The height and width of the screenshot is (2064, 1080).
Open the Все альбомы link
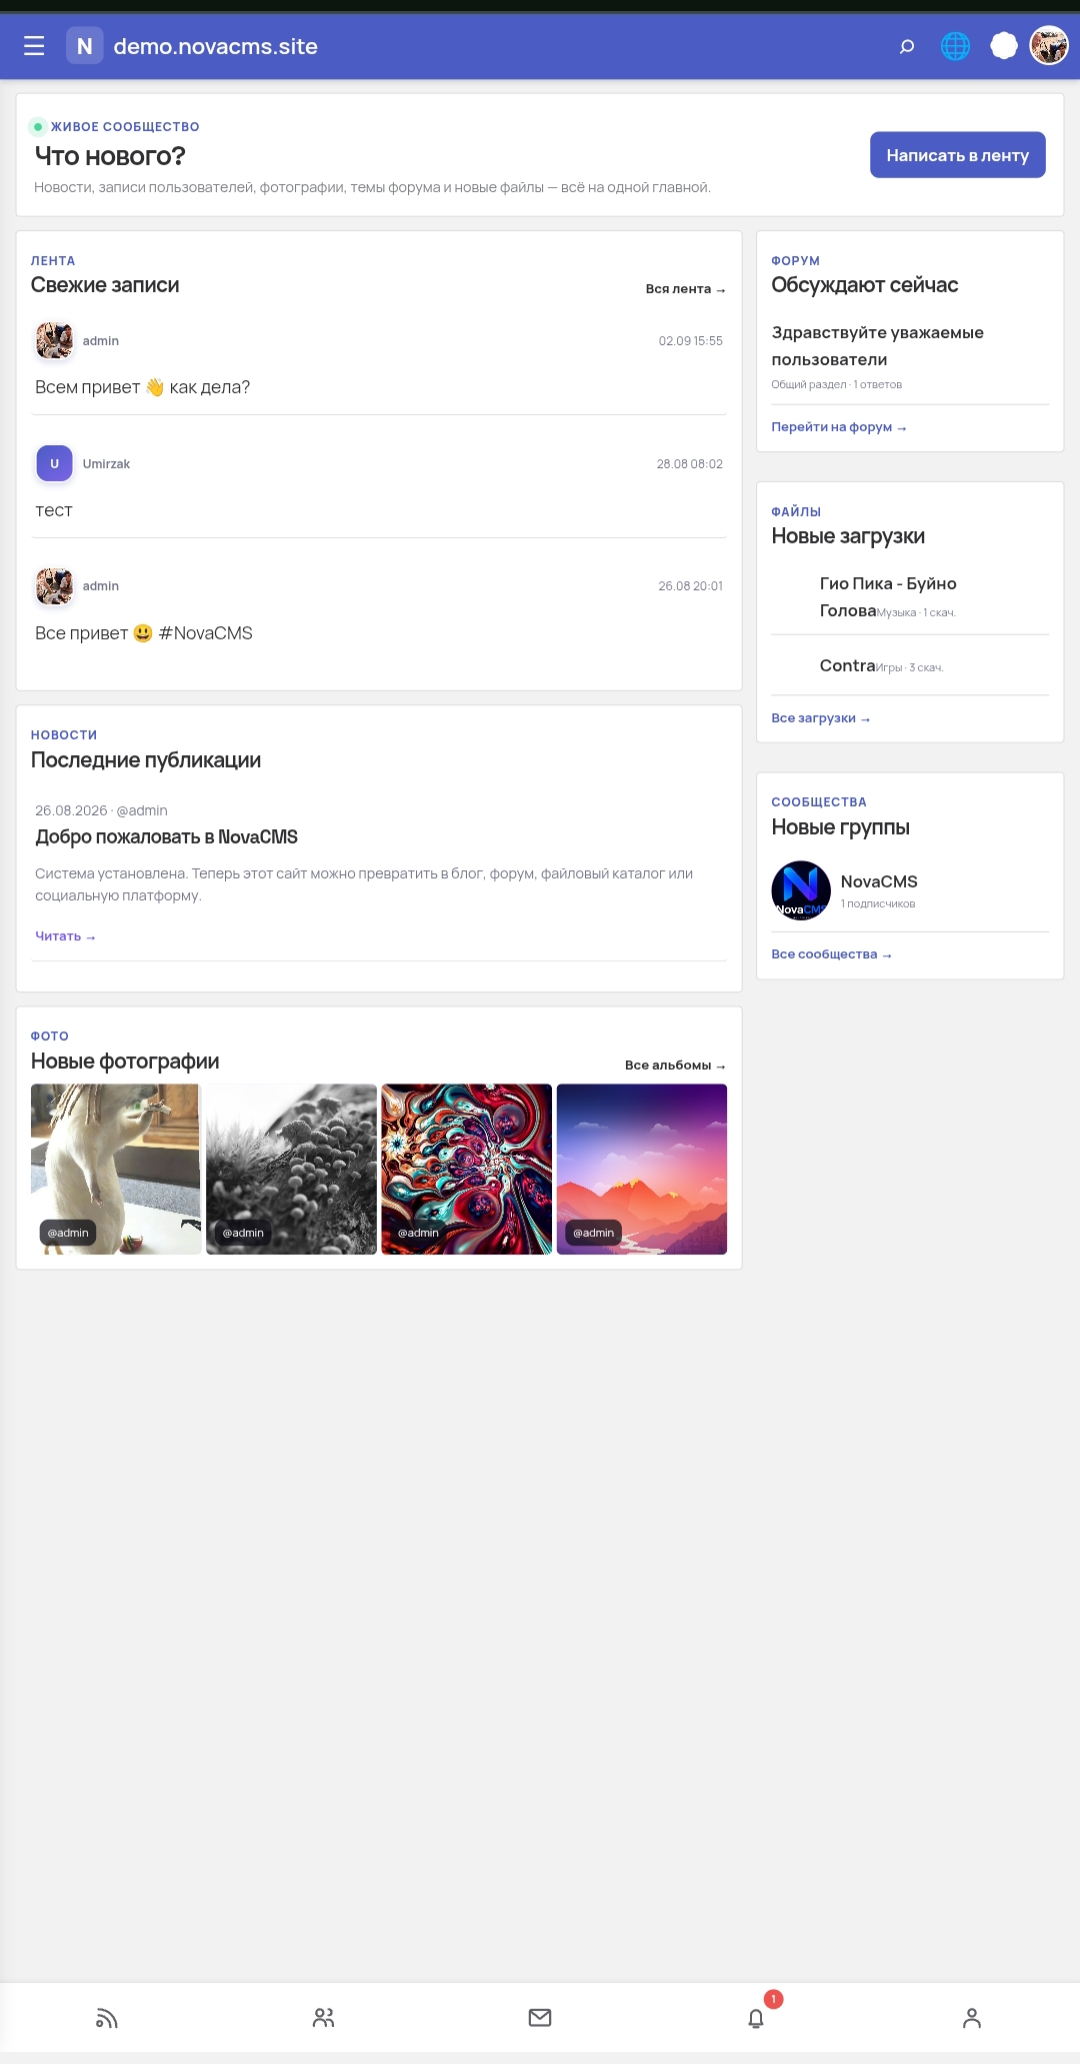click(675, 1065)
